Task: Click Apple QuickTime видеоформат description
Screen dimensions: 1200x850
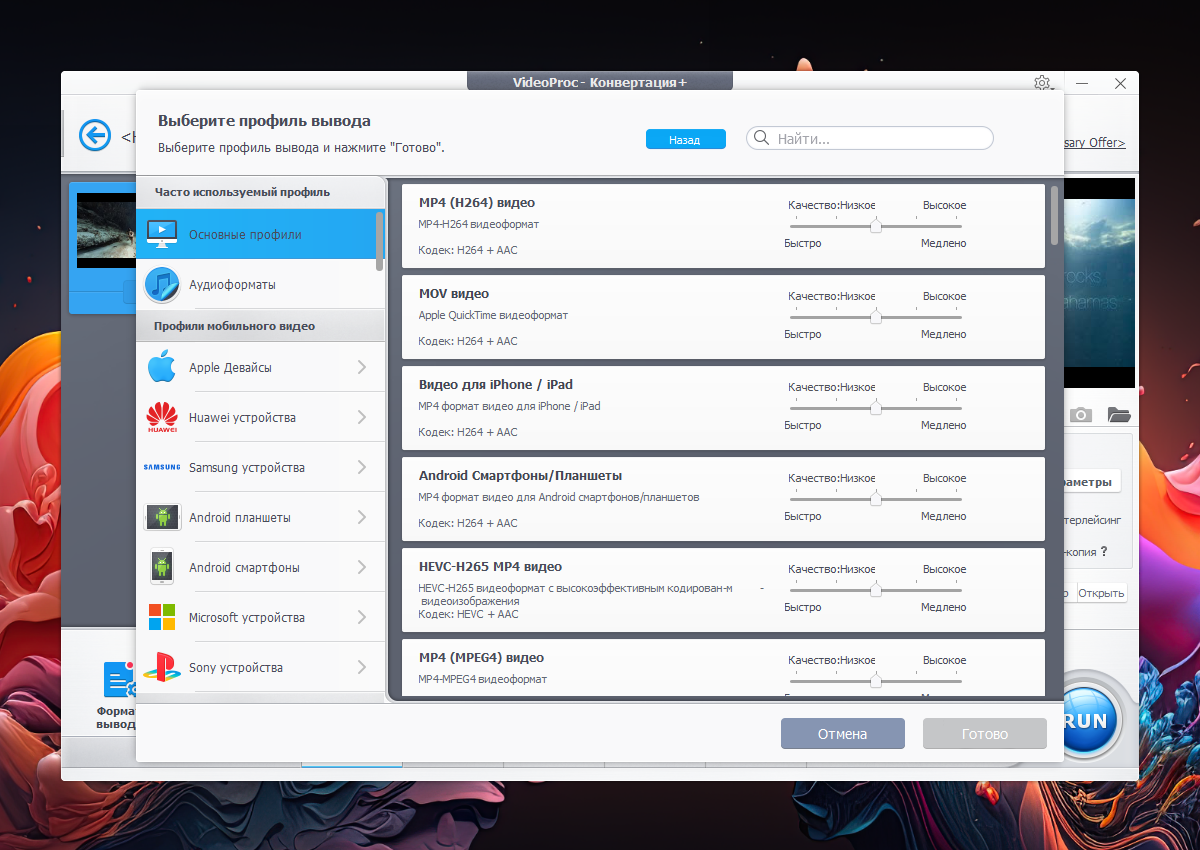Action: [x=493, y=315]
